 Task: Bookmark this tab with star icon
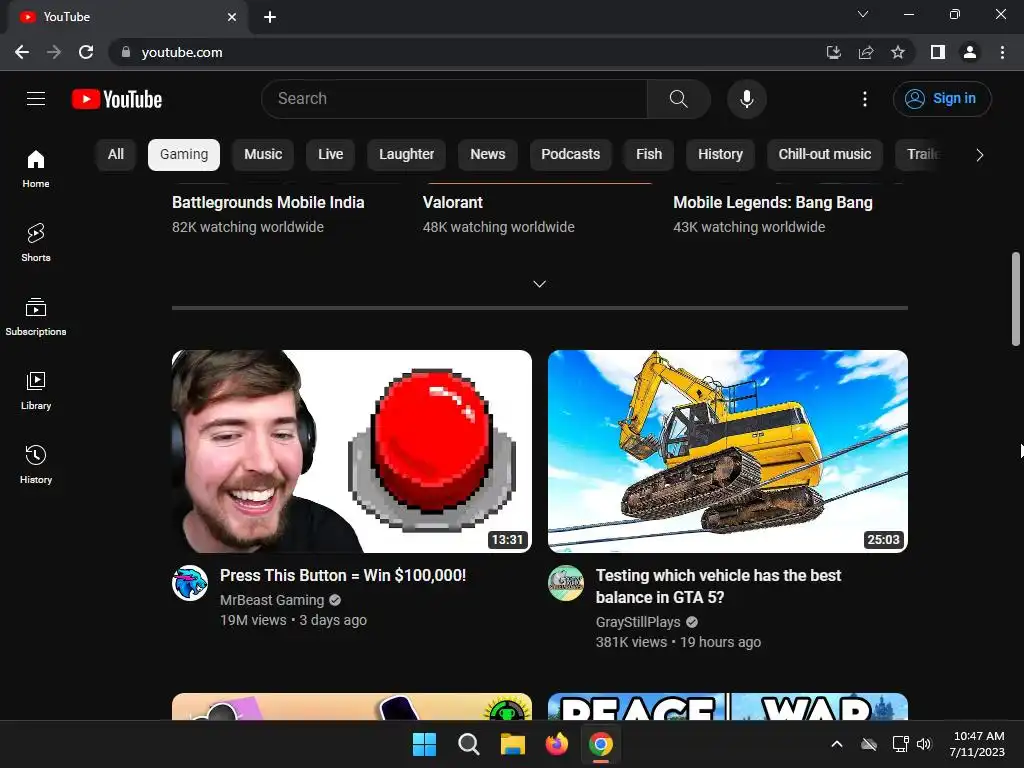click(898, 52)
